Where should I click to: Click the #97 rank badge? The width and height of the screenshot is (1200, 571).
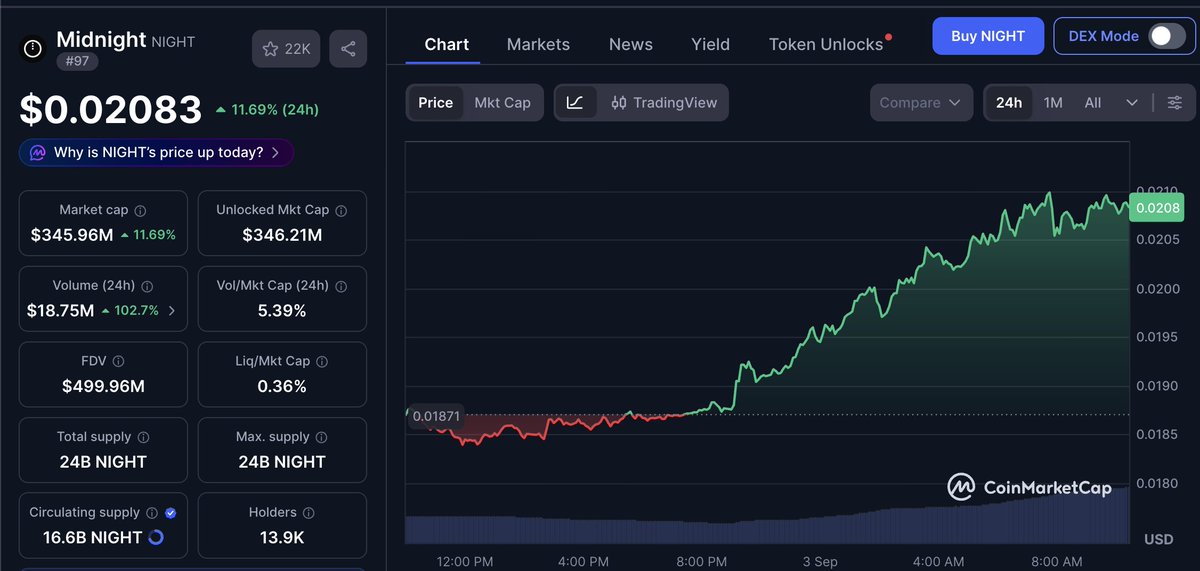(x=76, y=60)
